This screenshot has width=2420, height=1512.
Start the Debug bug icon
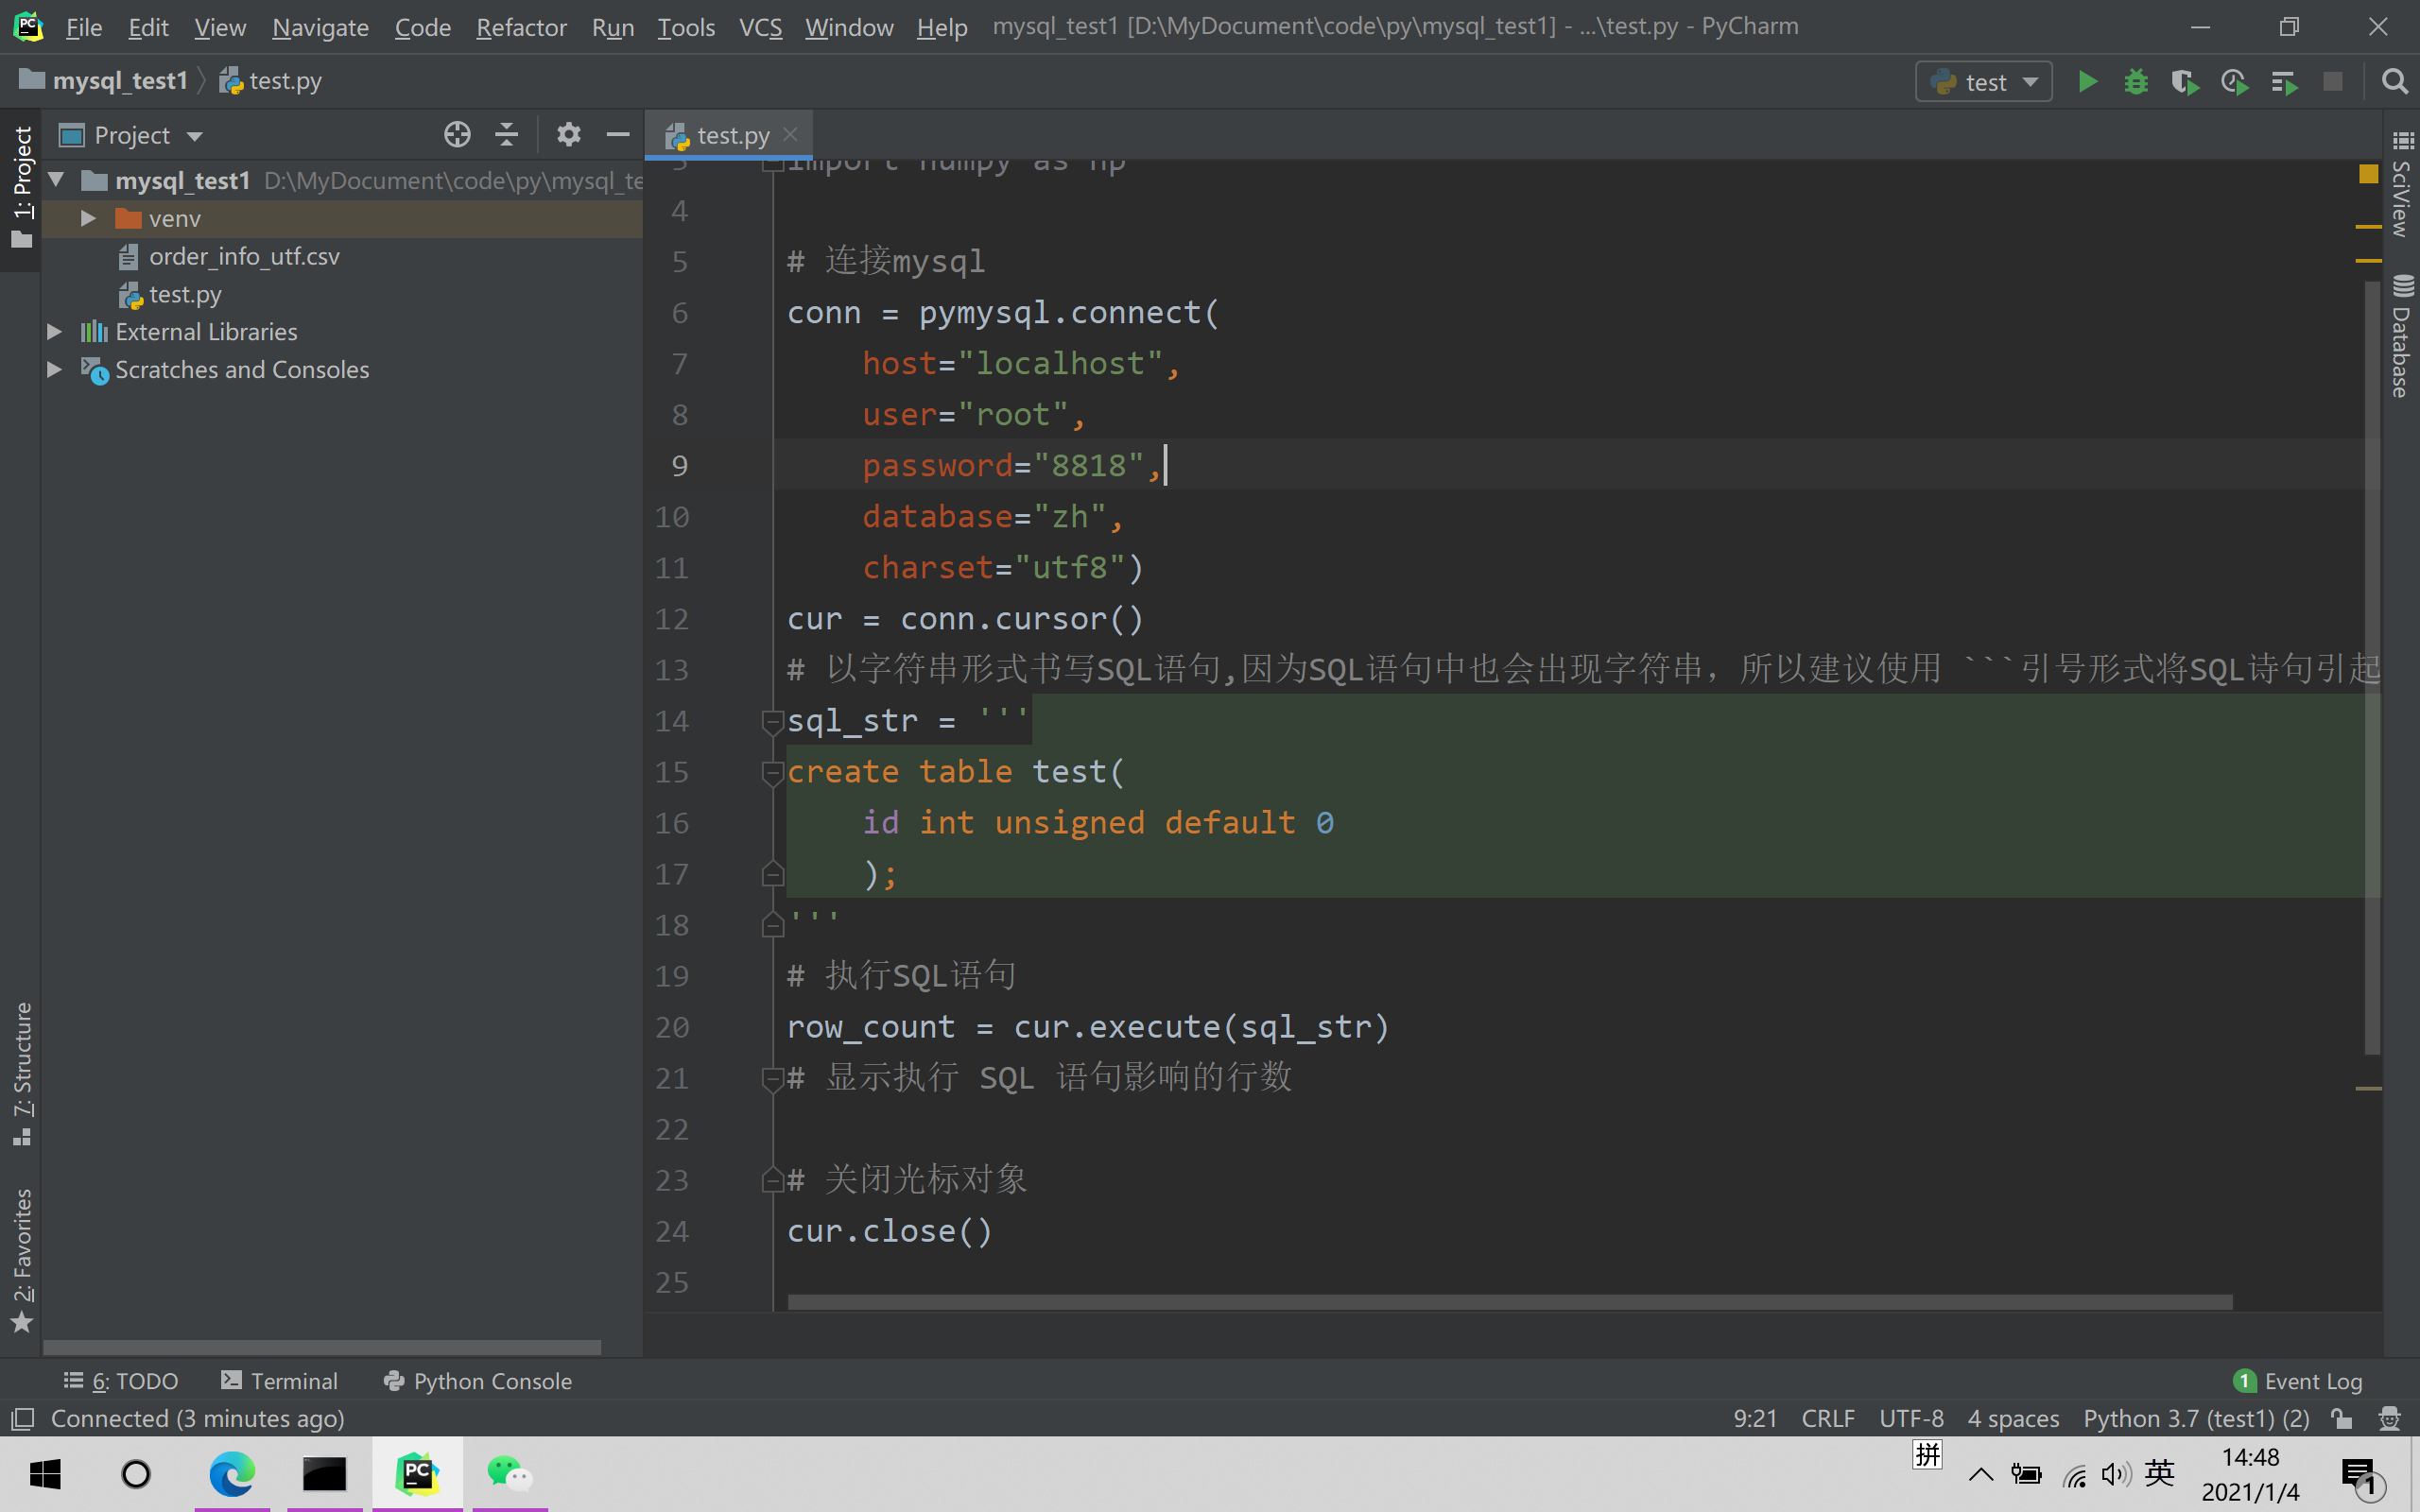click(x=2136, y=82)
